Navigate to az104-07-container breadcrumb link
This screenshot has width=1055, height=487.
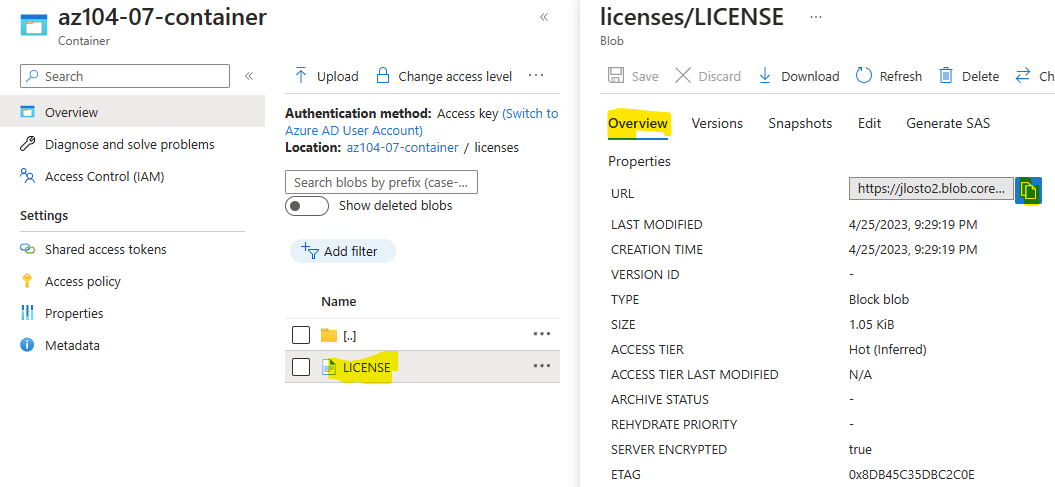tap(402, 147)
